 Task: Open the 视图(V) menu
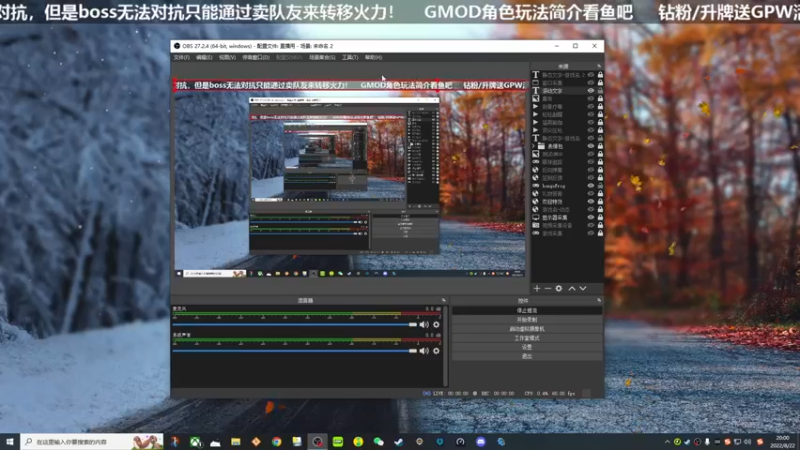pos(228,58)
